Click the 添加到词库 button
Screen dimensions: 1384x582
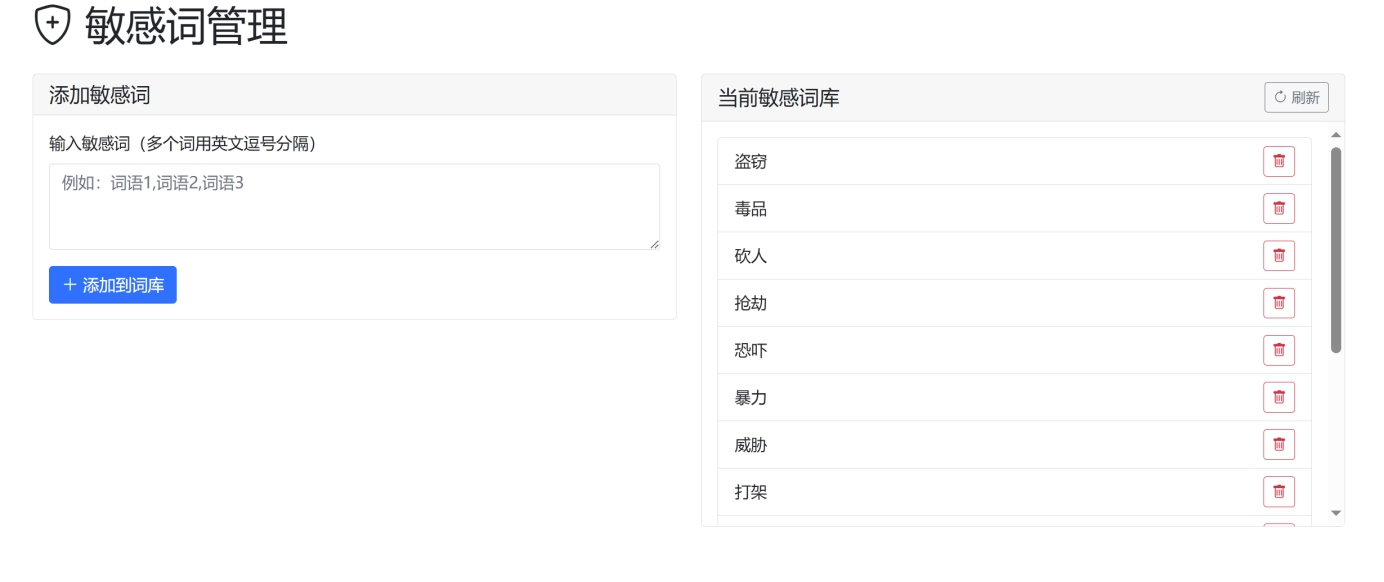click(112, 284)
